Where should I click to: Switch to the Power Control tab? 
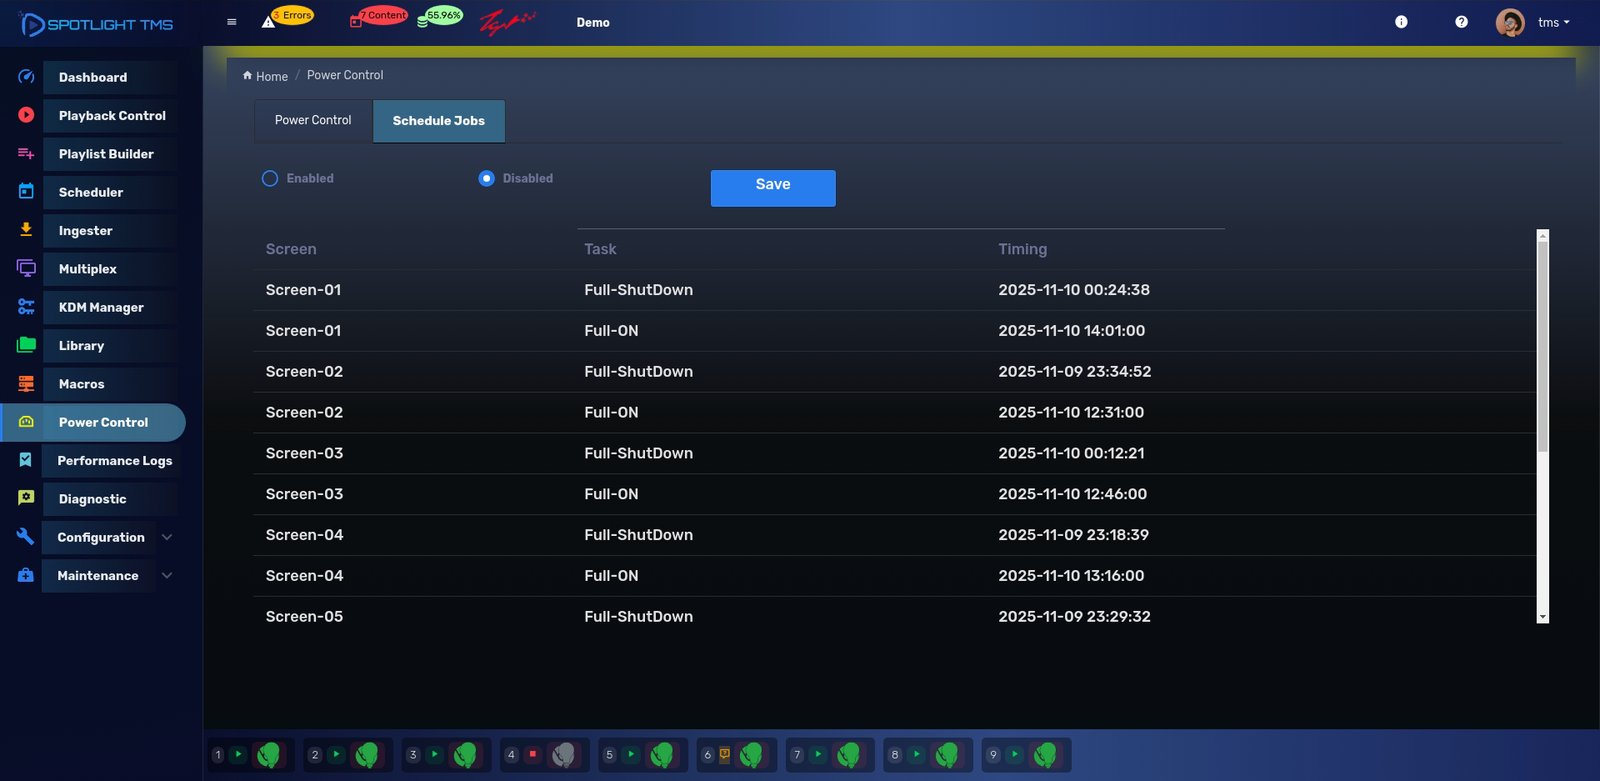[x=313, y=120]
